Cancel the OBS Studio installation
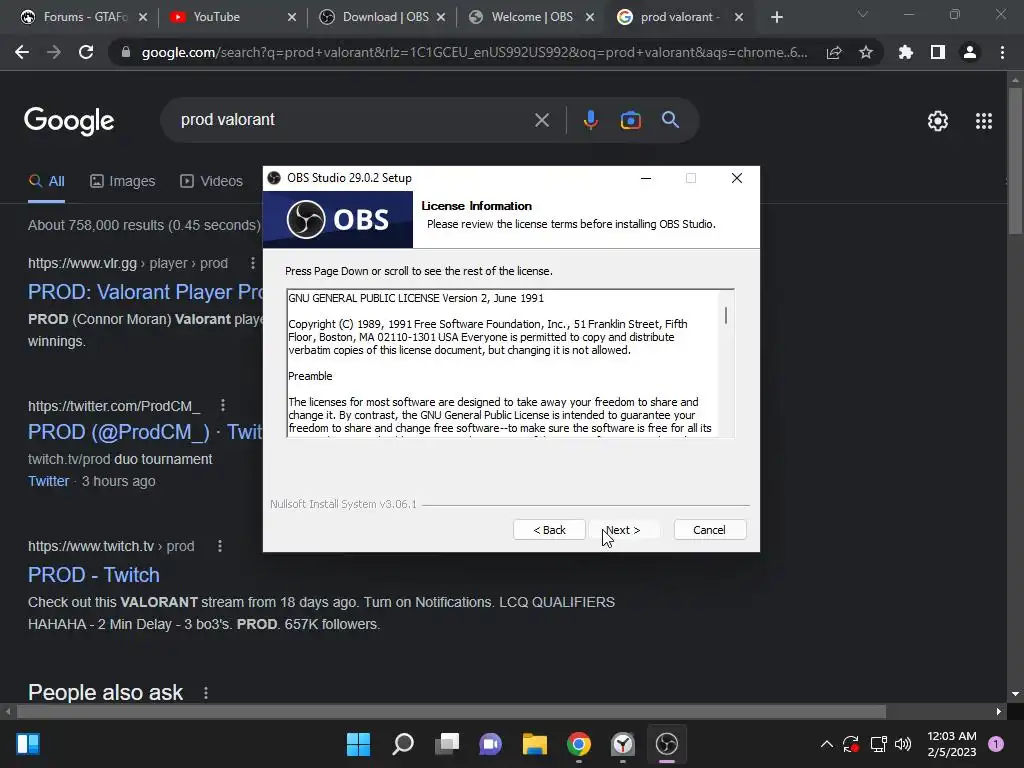This screenshot has height=768, width=1024. pos(709,530)
